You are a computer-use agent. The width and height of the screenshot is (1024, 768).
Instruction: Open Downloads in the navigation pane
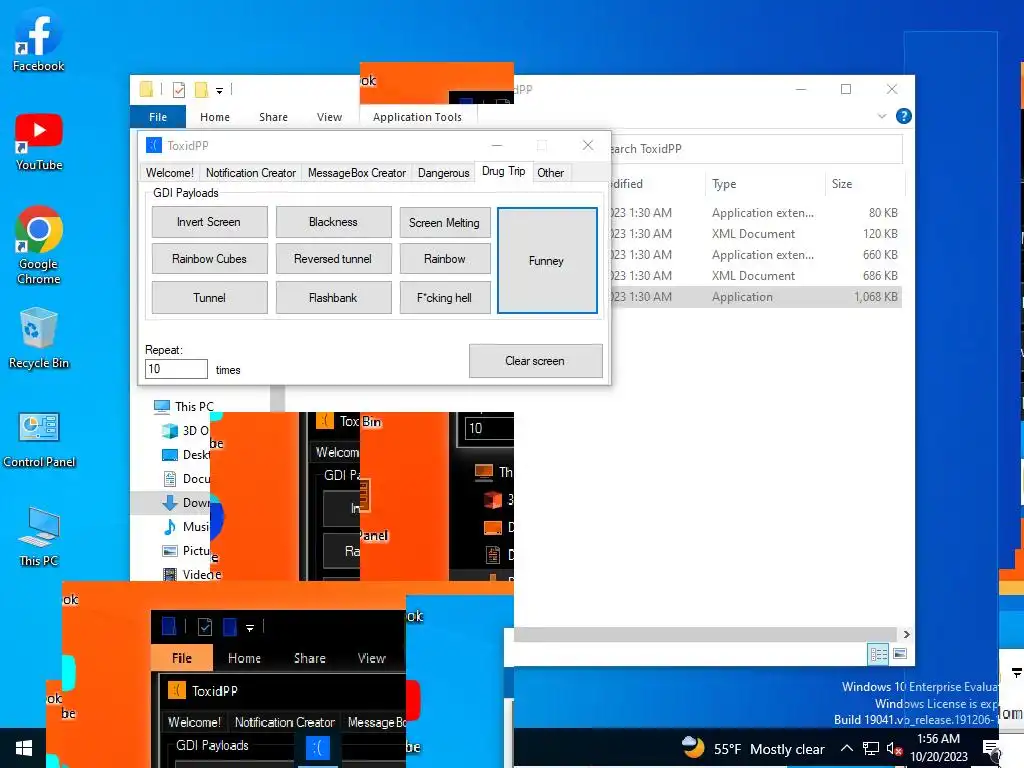(x=185, y=502)
